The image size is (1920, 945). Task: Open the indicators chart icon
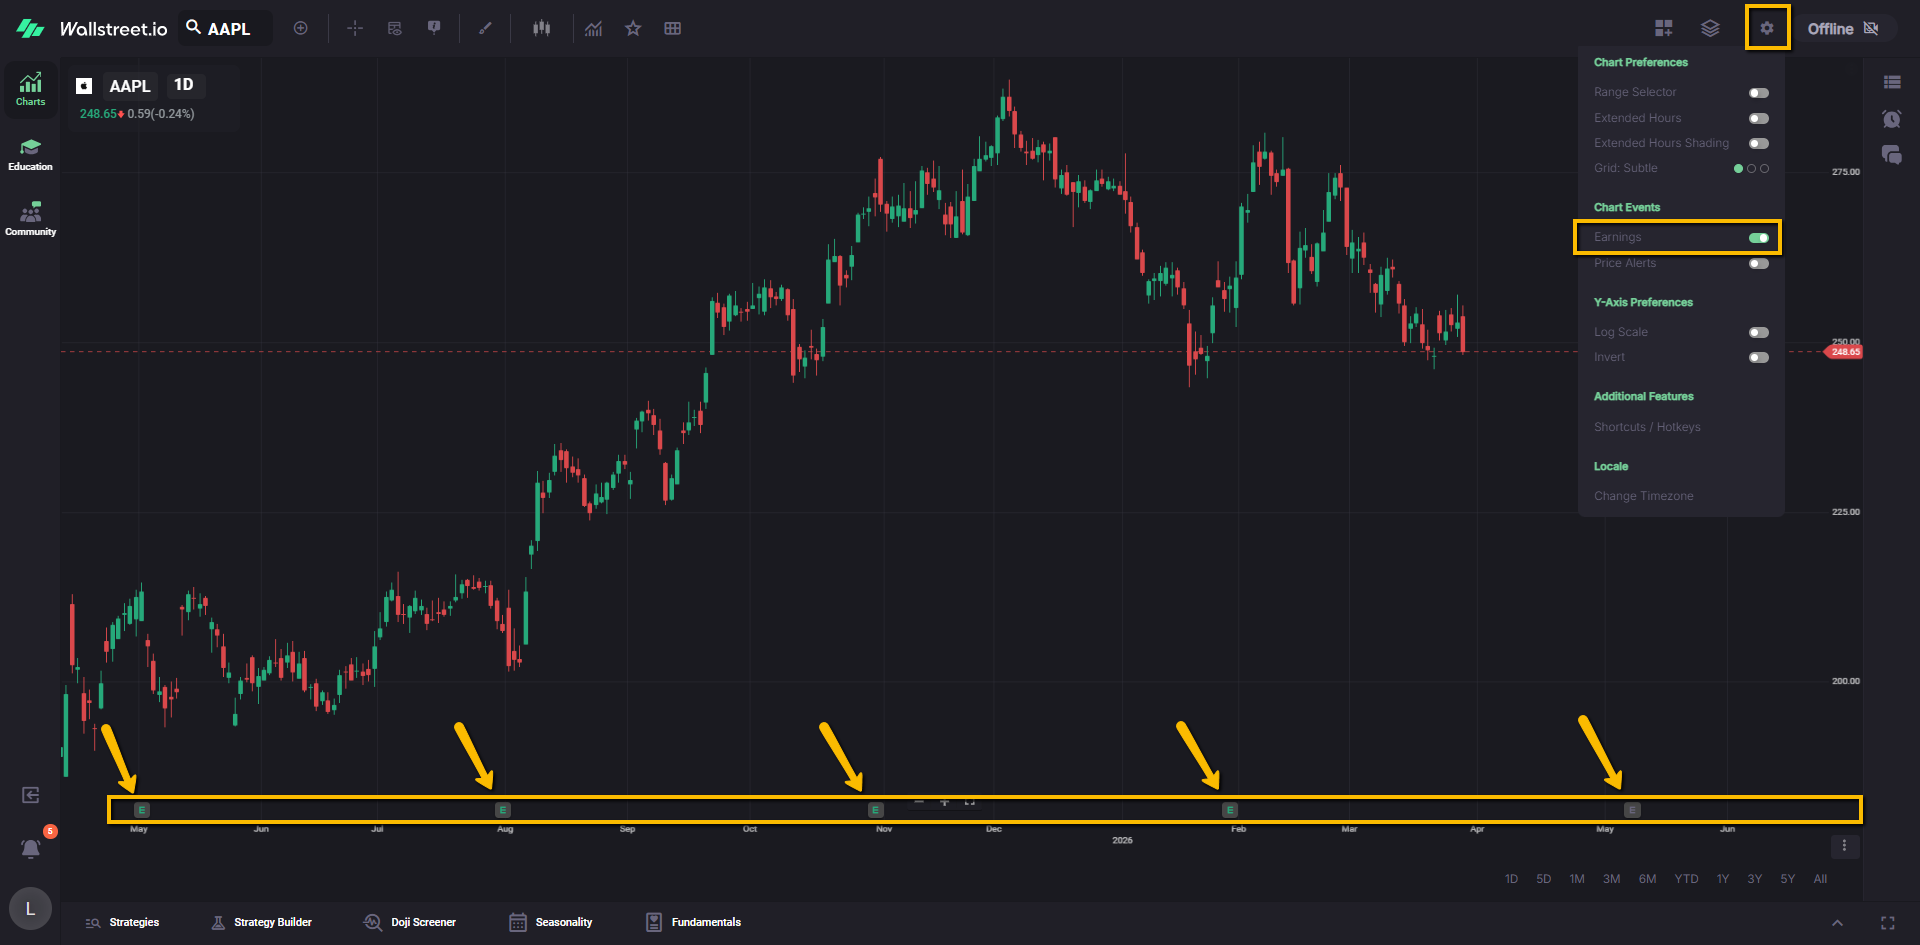point(594,28)
